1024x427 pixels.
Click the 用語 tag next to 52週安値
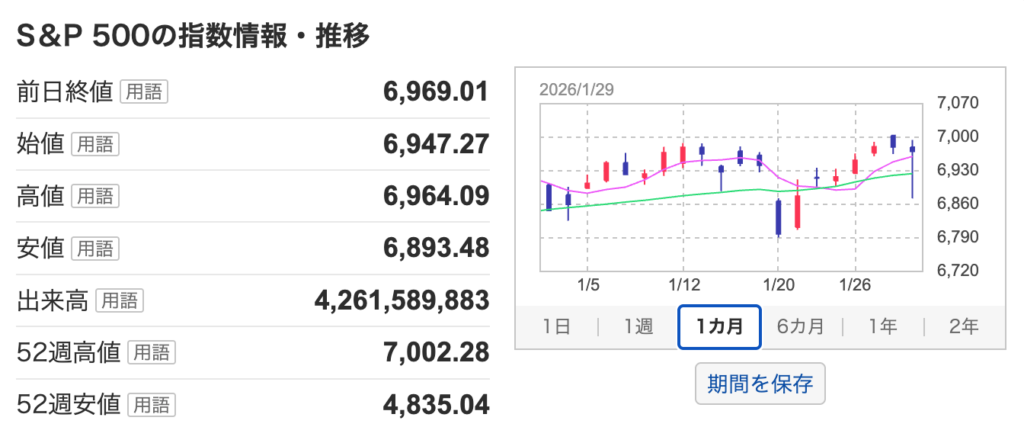[x=151, y=404]
